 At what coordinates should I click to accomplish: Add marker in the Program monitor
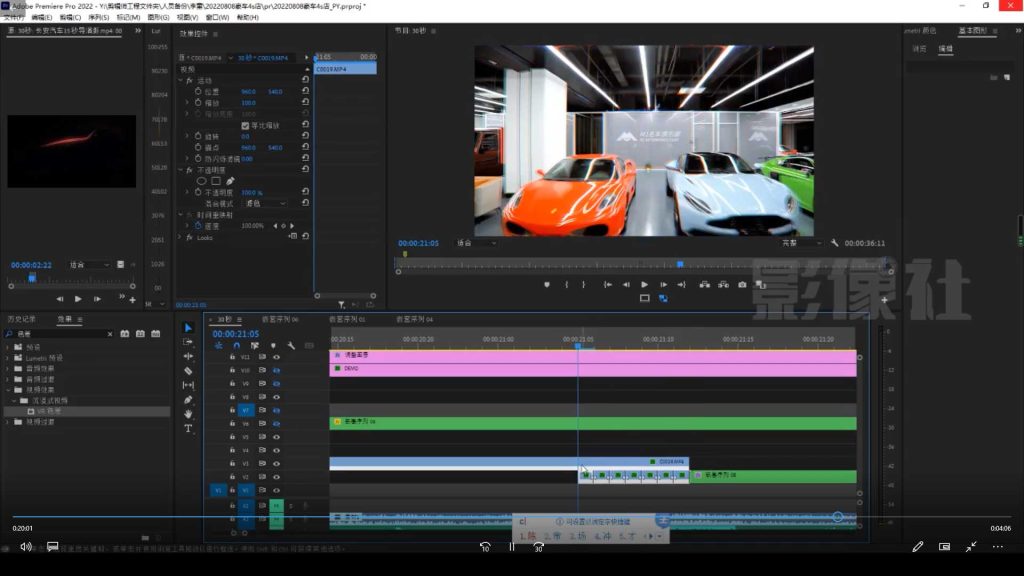547,285
